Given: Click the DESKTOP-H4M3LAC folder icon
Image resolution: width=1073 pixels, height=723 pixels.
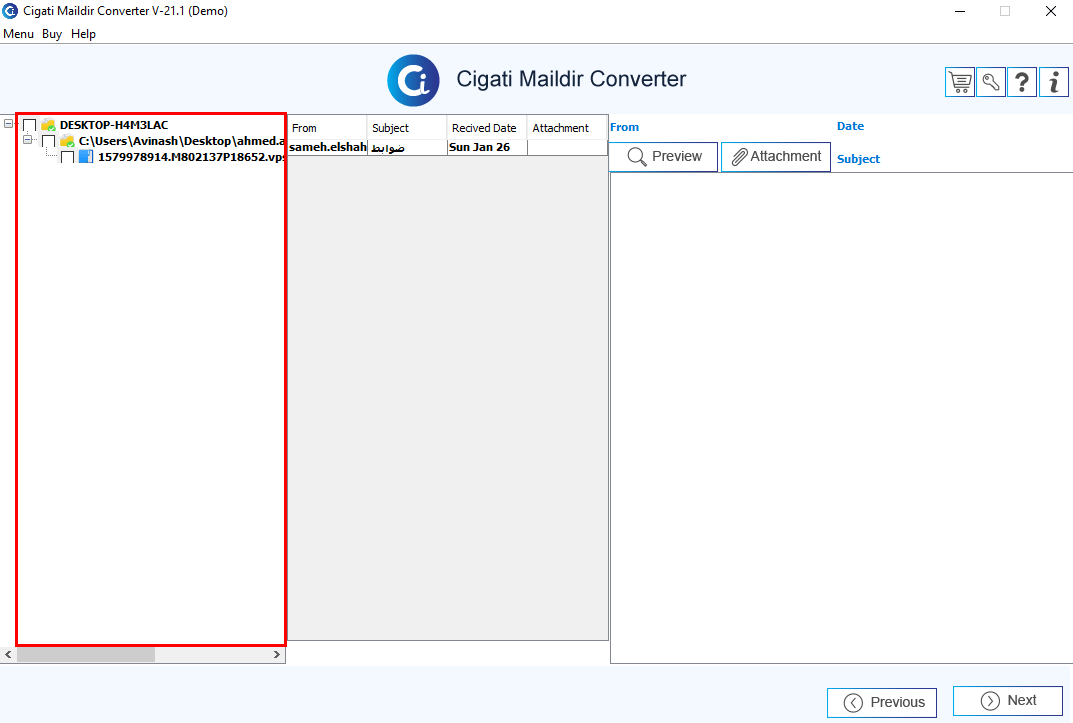Looking at the screenshot, I should (48, 125).
